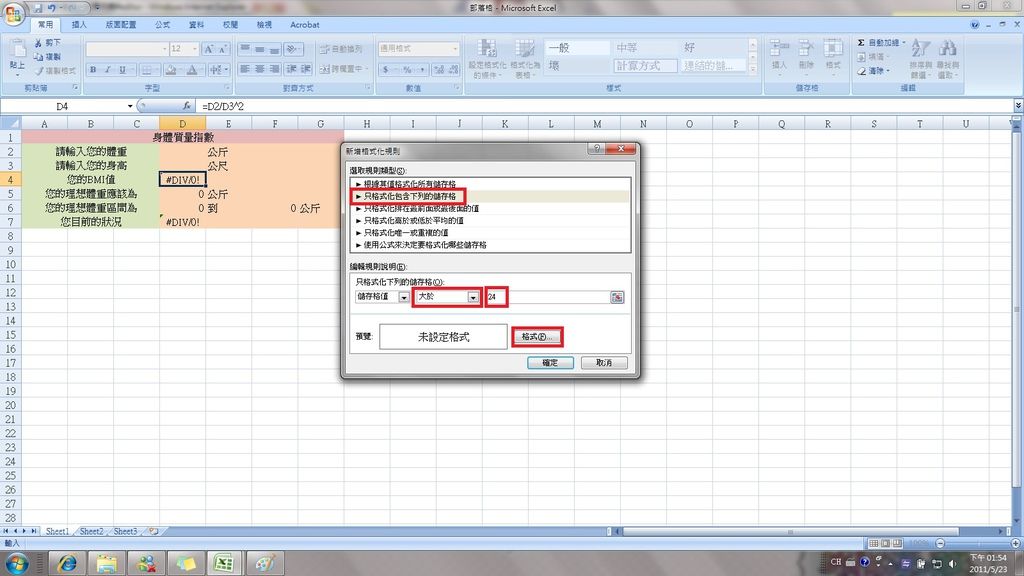Switch to the 檢視 ribbon tab
Screen dimensions: 1024x576
click(264, 25)
